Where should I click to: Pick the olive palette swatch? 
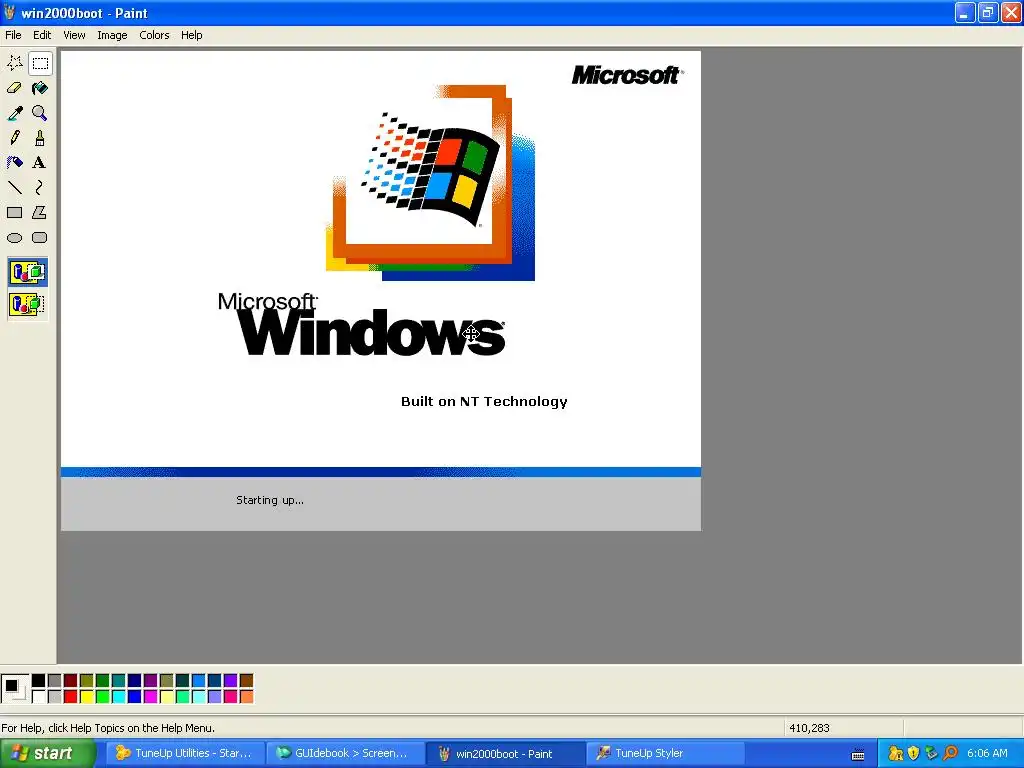[87, 680]
